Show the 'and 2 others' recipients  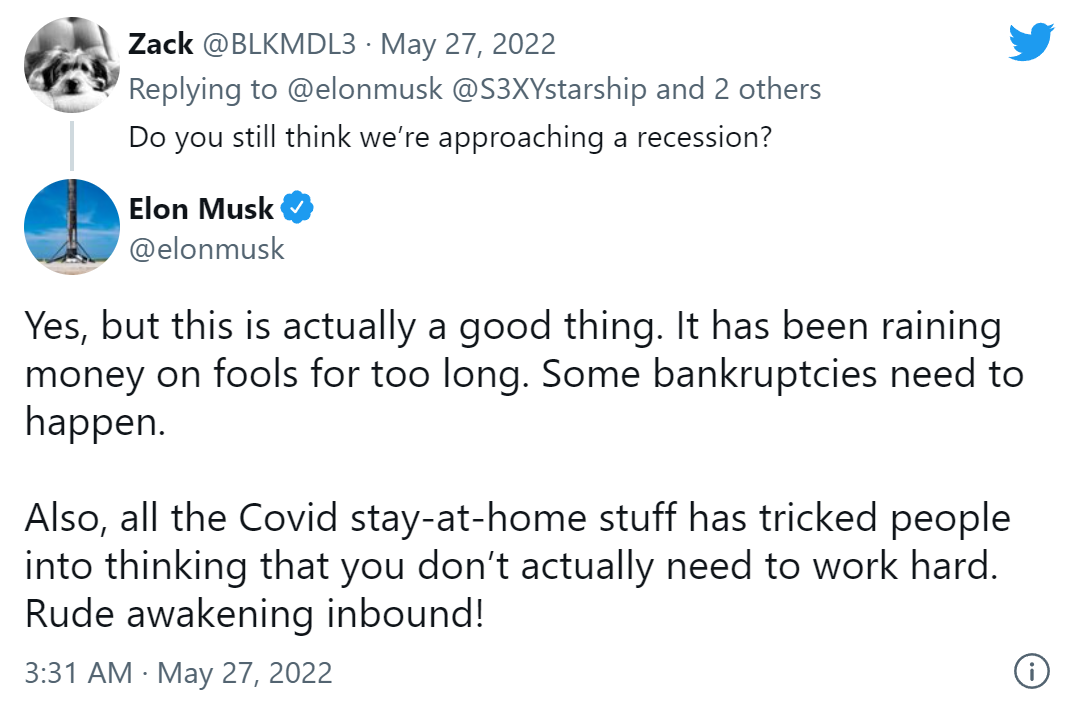738,90
